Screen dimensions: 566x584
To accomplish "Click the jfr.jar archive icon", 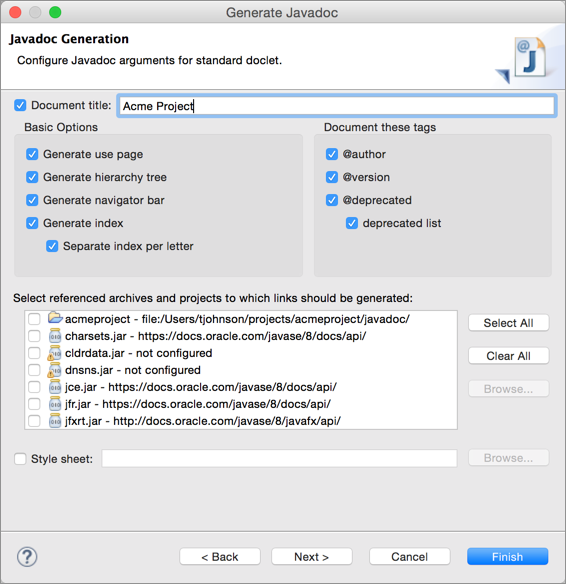I will point(55,404).
